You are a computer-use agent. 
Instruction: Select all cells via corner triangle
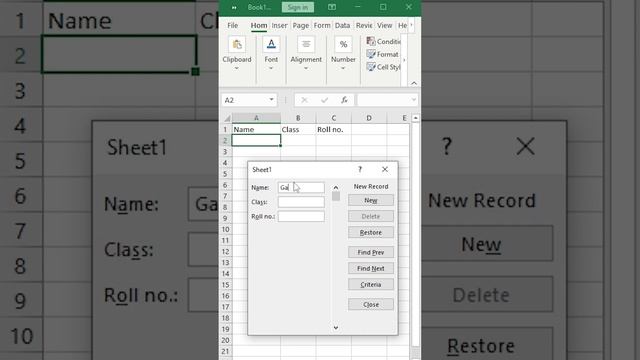[227, 118]
